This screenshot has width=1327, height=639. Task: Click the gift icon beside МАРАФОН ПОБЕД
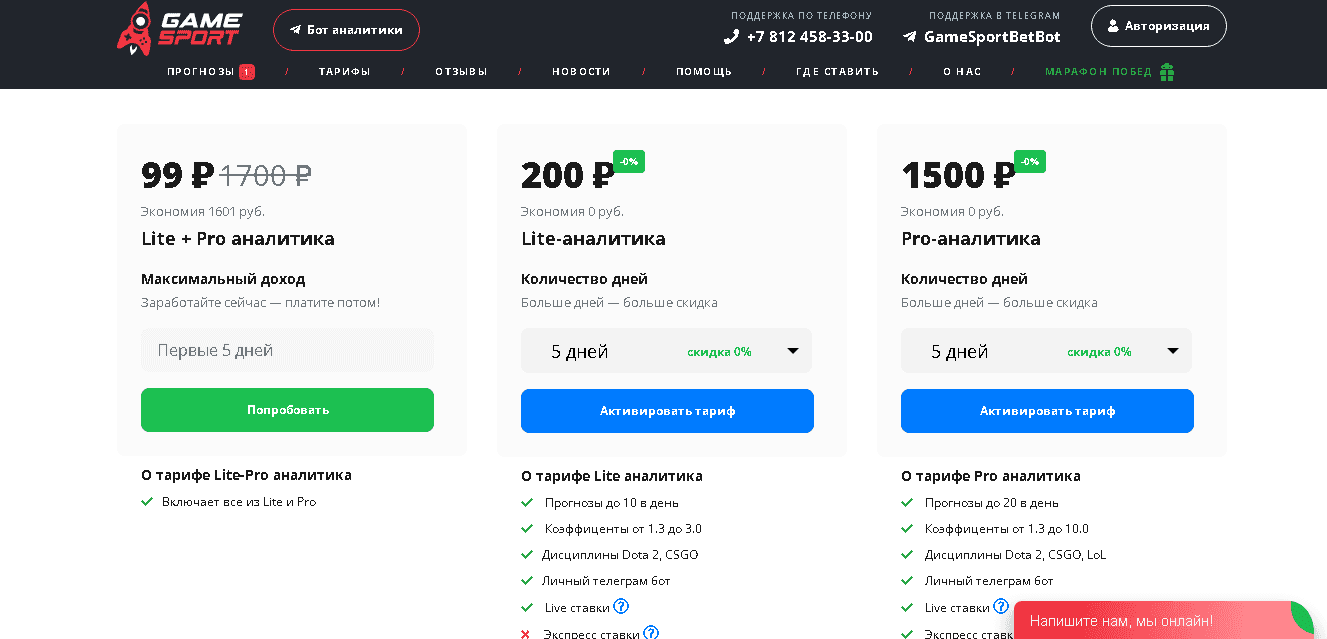tap(1168, 71)
